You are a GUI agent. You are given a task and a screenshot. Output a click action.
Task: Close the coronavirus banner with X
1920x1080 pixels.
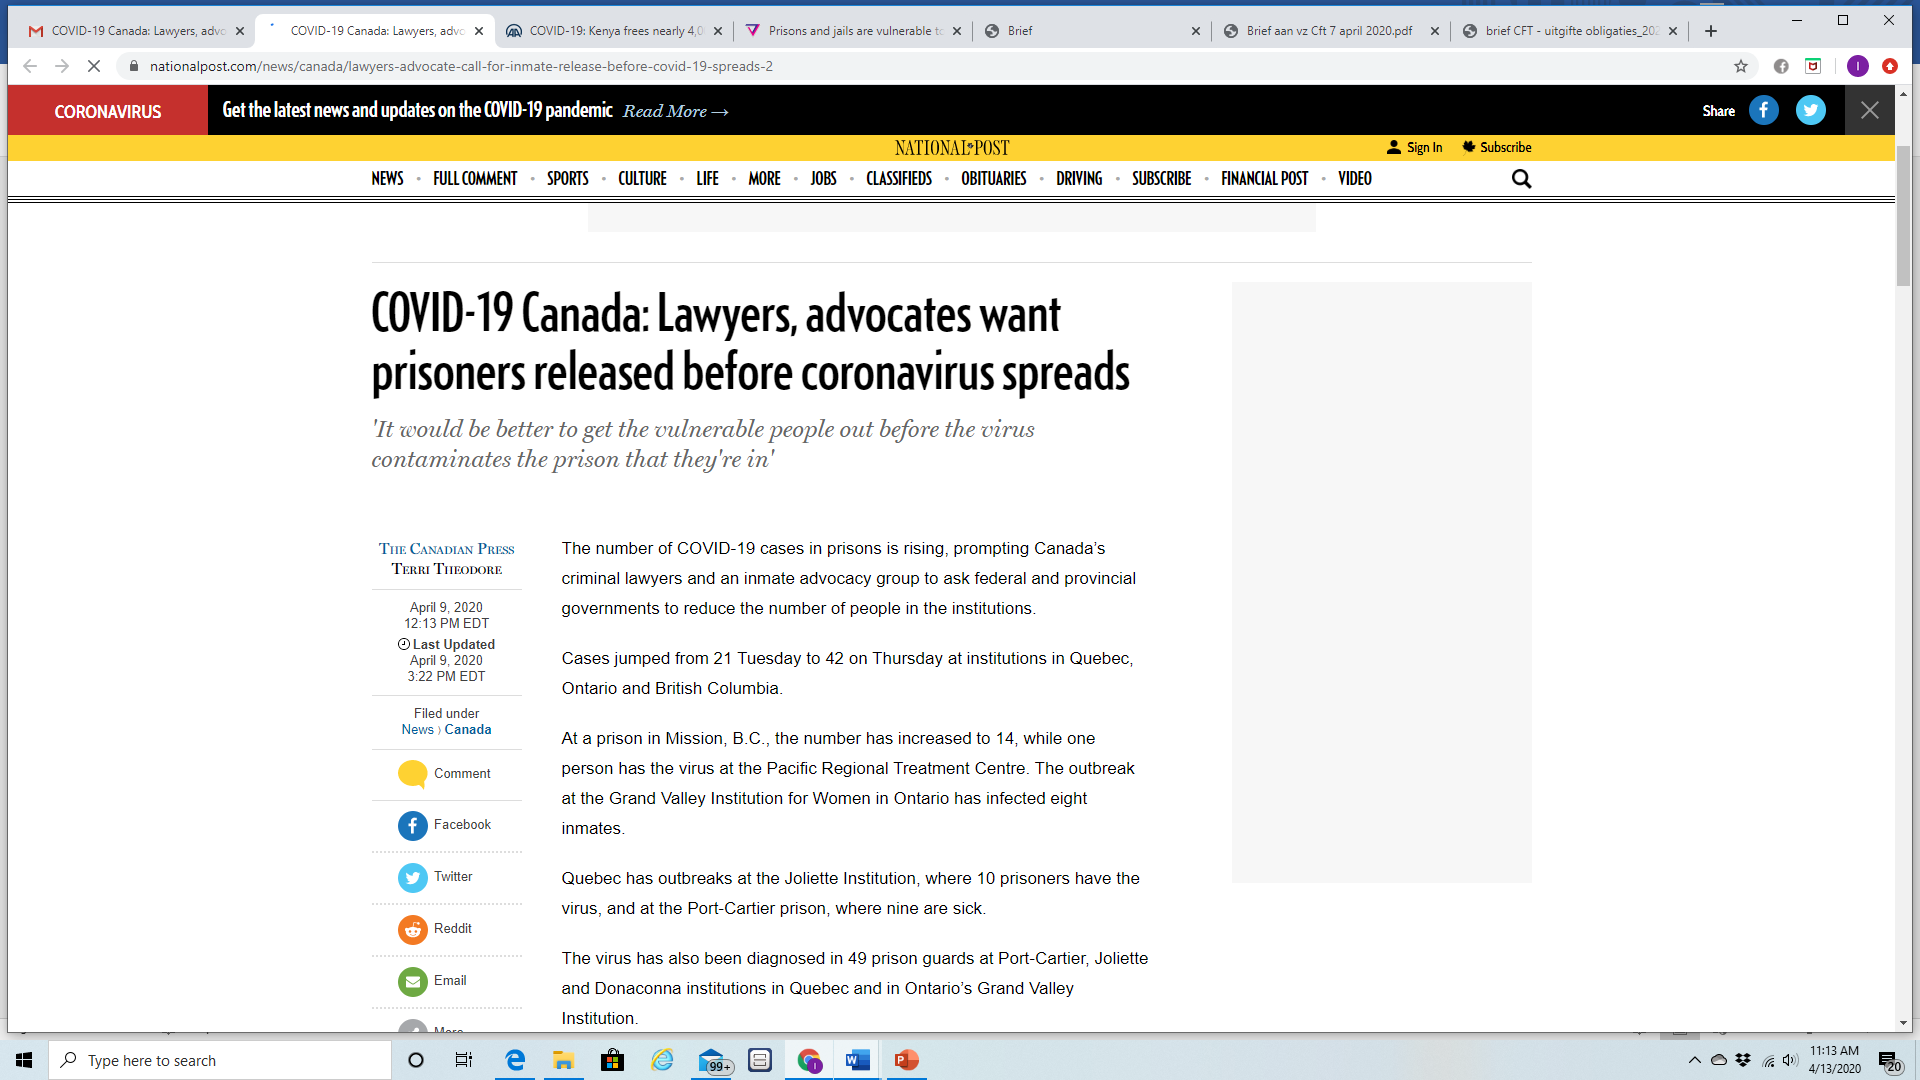coord(1870,110)
